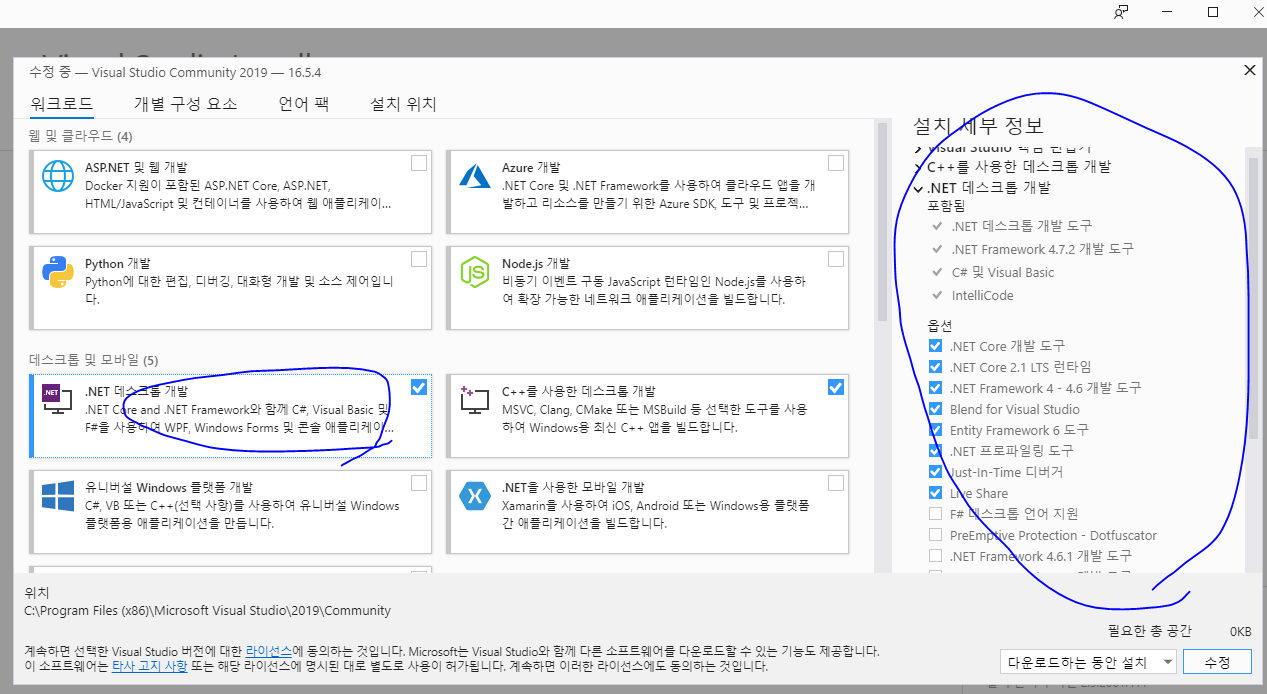Click the ASP.NET globe icon
This screenshot has width=1267, height=694.
[x=59, y=177]
